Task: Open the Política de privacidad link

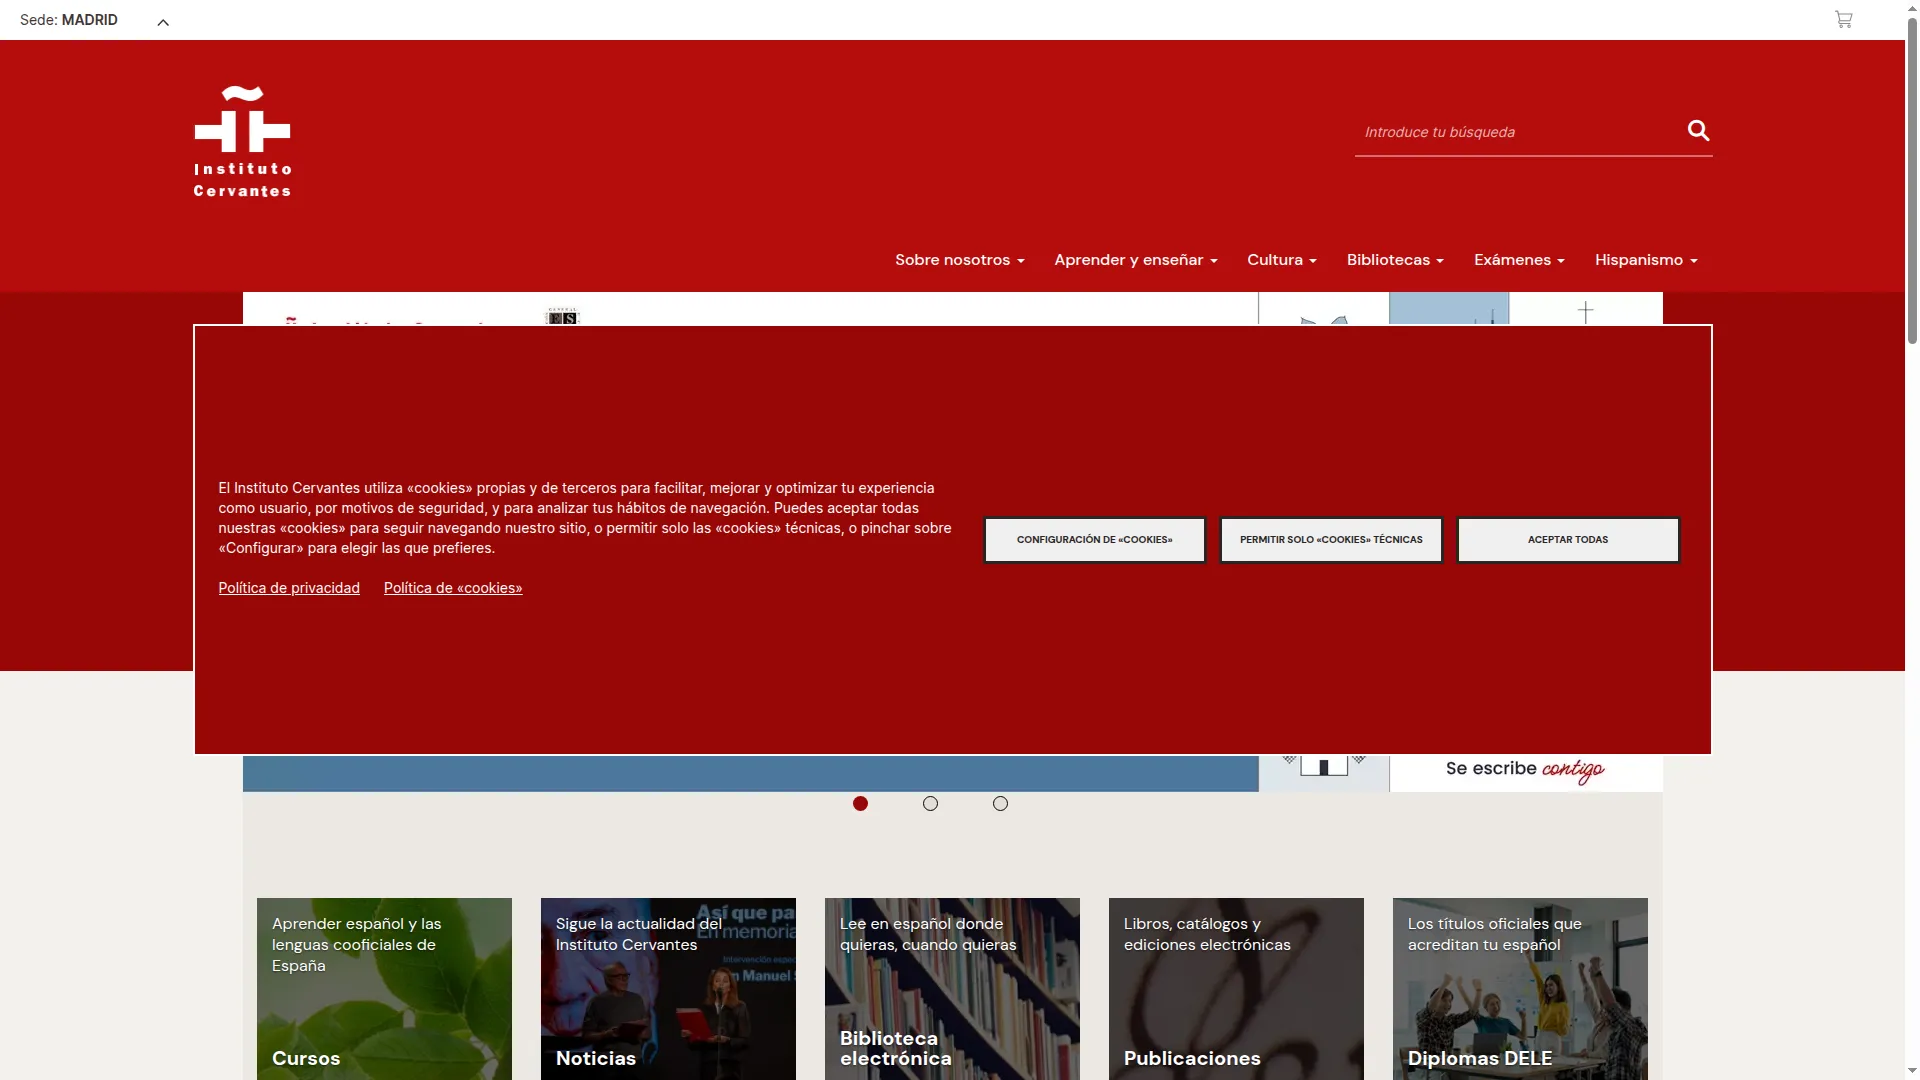Action: (289, 588)
